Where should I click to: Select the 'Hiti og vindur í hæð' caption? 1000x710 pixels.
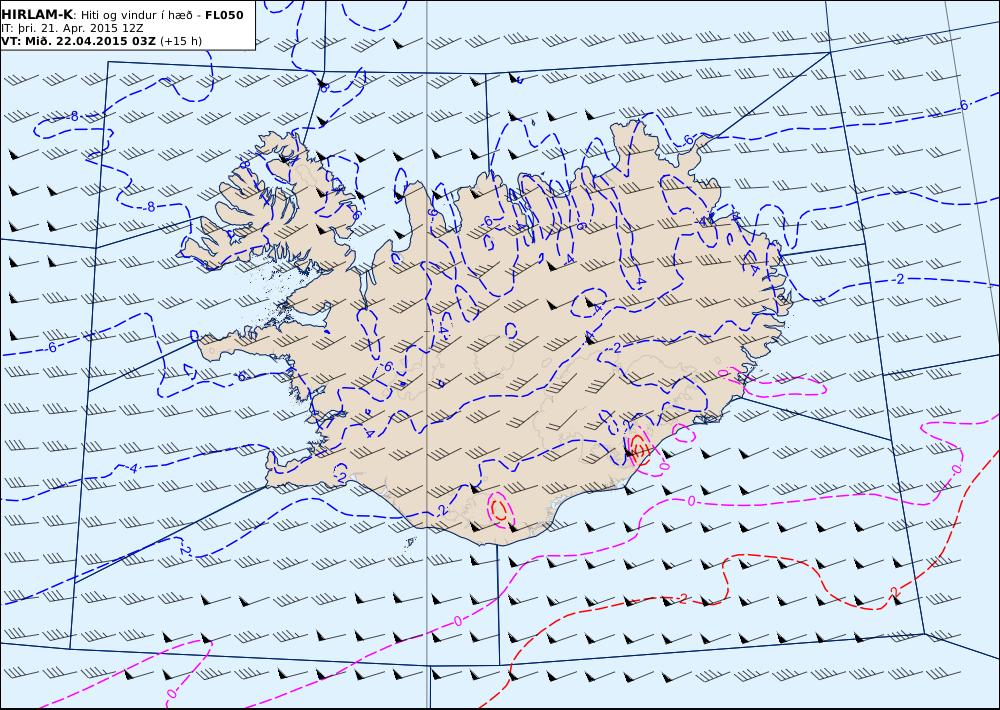click(136, 15)
